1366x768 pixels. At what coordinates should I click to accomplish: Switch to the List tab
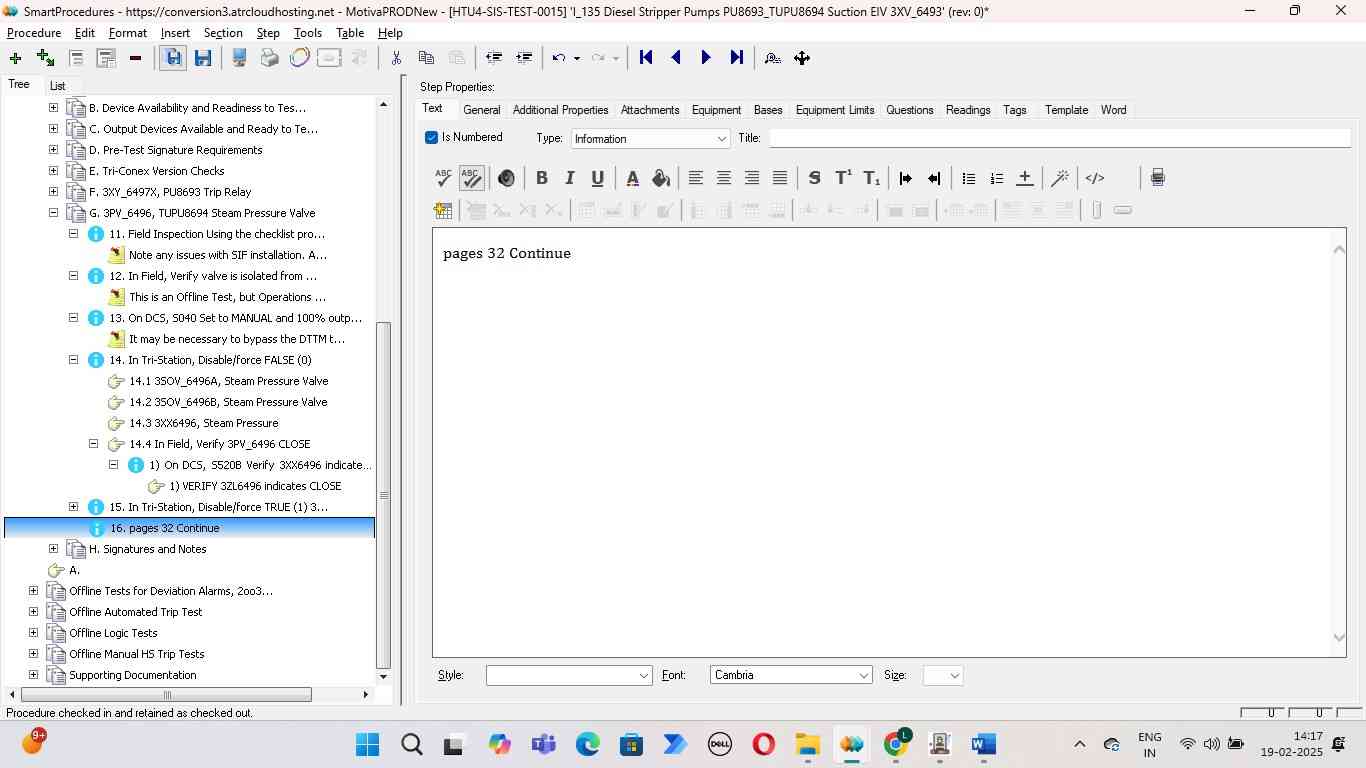pyautogui.click(x=57, y=86)
